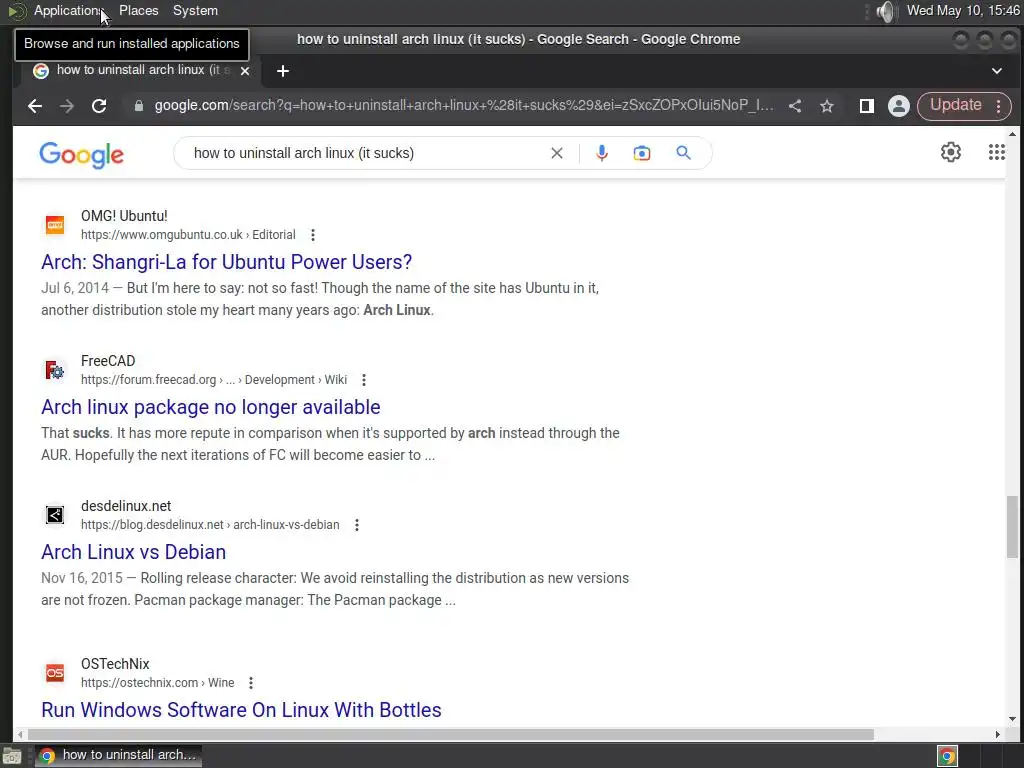1024x768 pixels.
Task: Open Chrome's Update menu button
Action: tap(964, 106)
